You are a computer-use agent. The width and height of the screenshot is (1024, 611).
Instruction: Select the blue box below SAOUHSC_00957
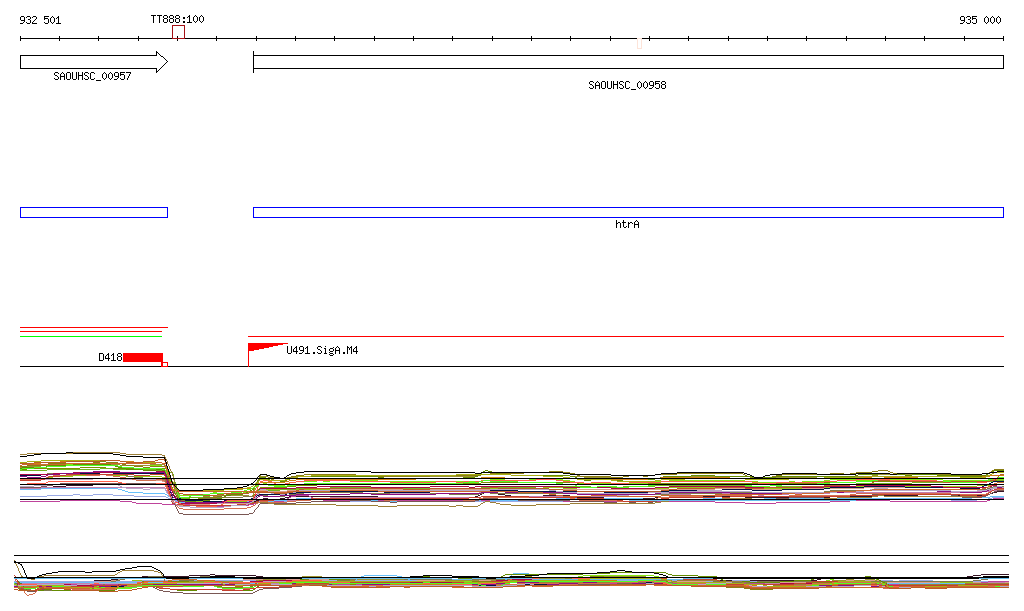(93, 212)
